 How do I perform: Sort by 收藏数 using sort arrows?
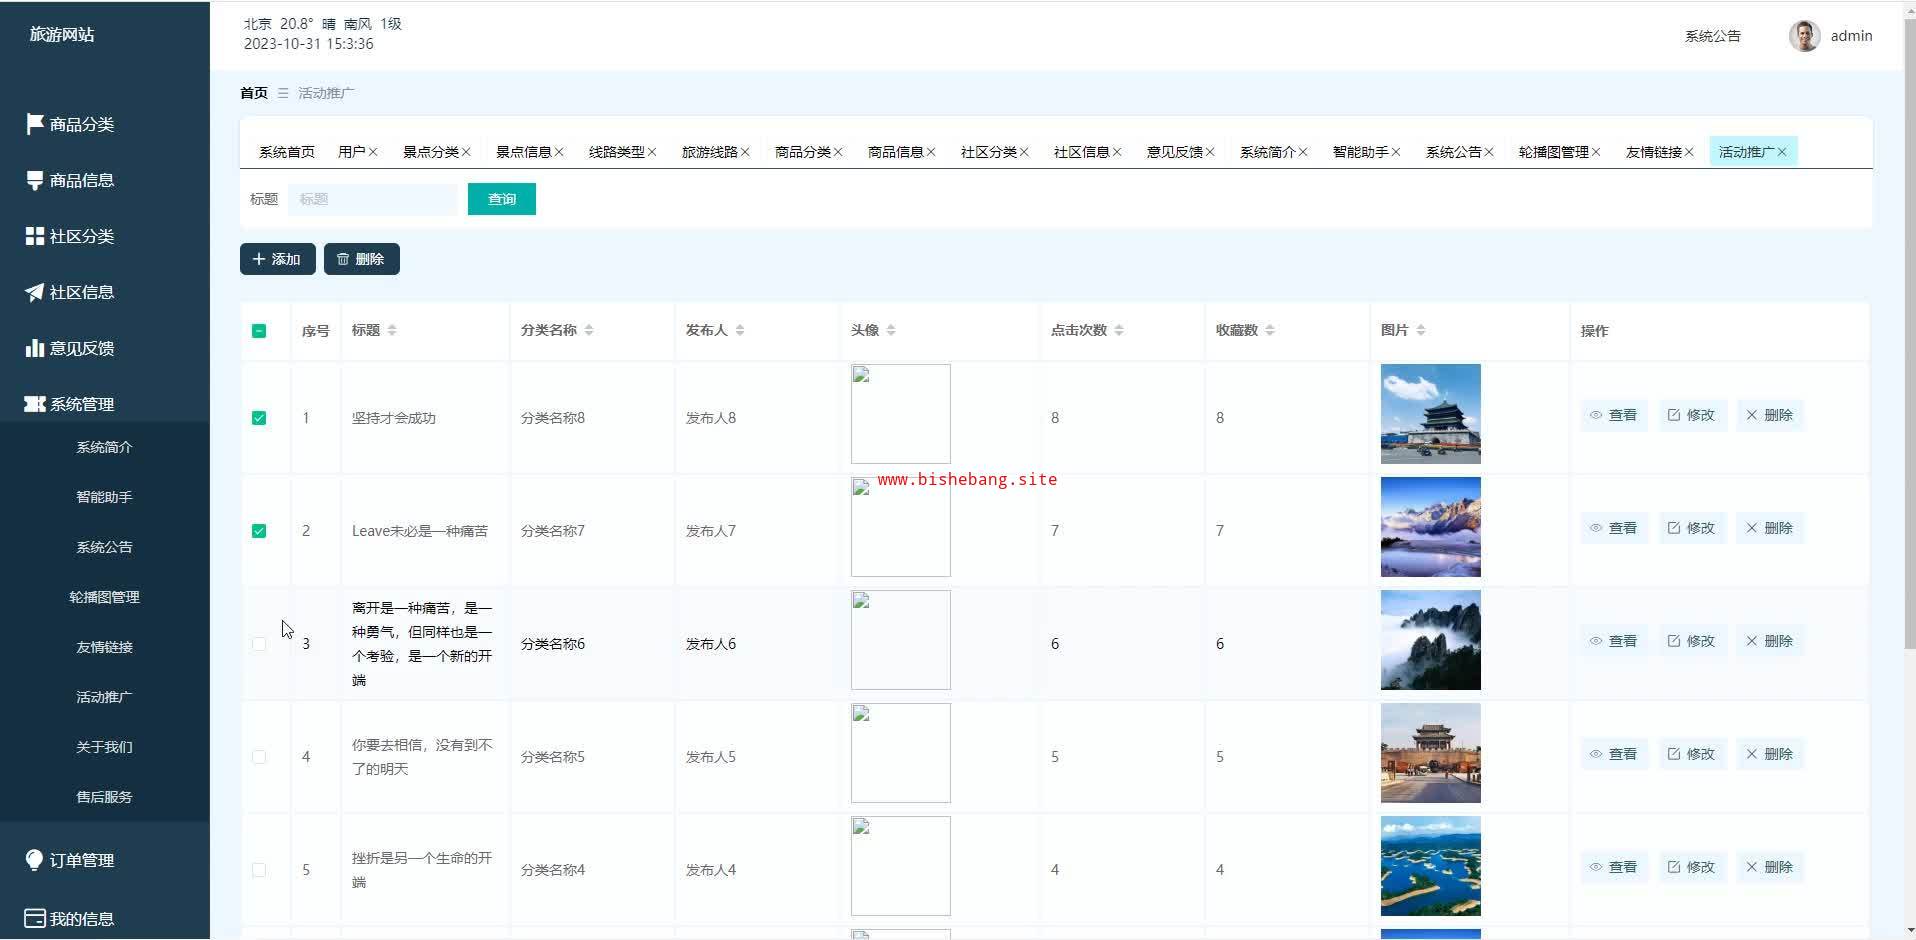[x=1270, y=331]
